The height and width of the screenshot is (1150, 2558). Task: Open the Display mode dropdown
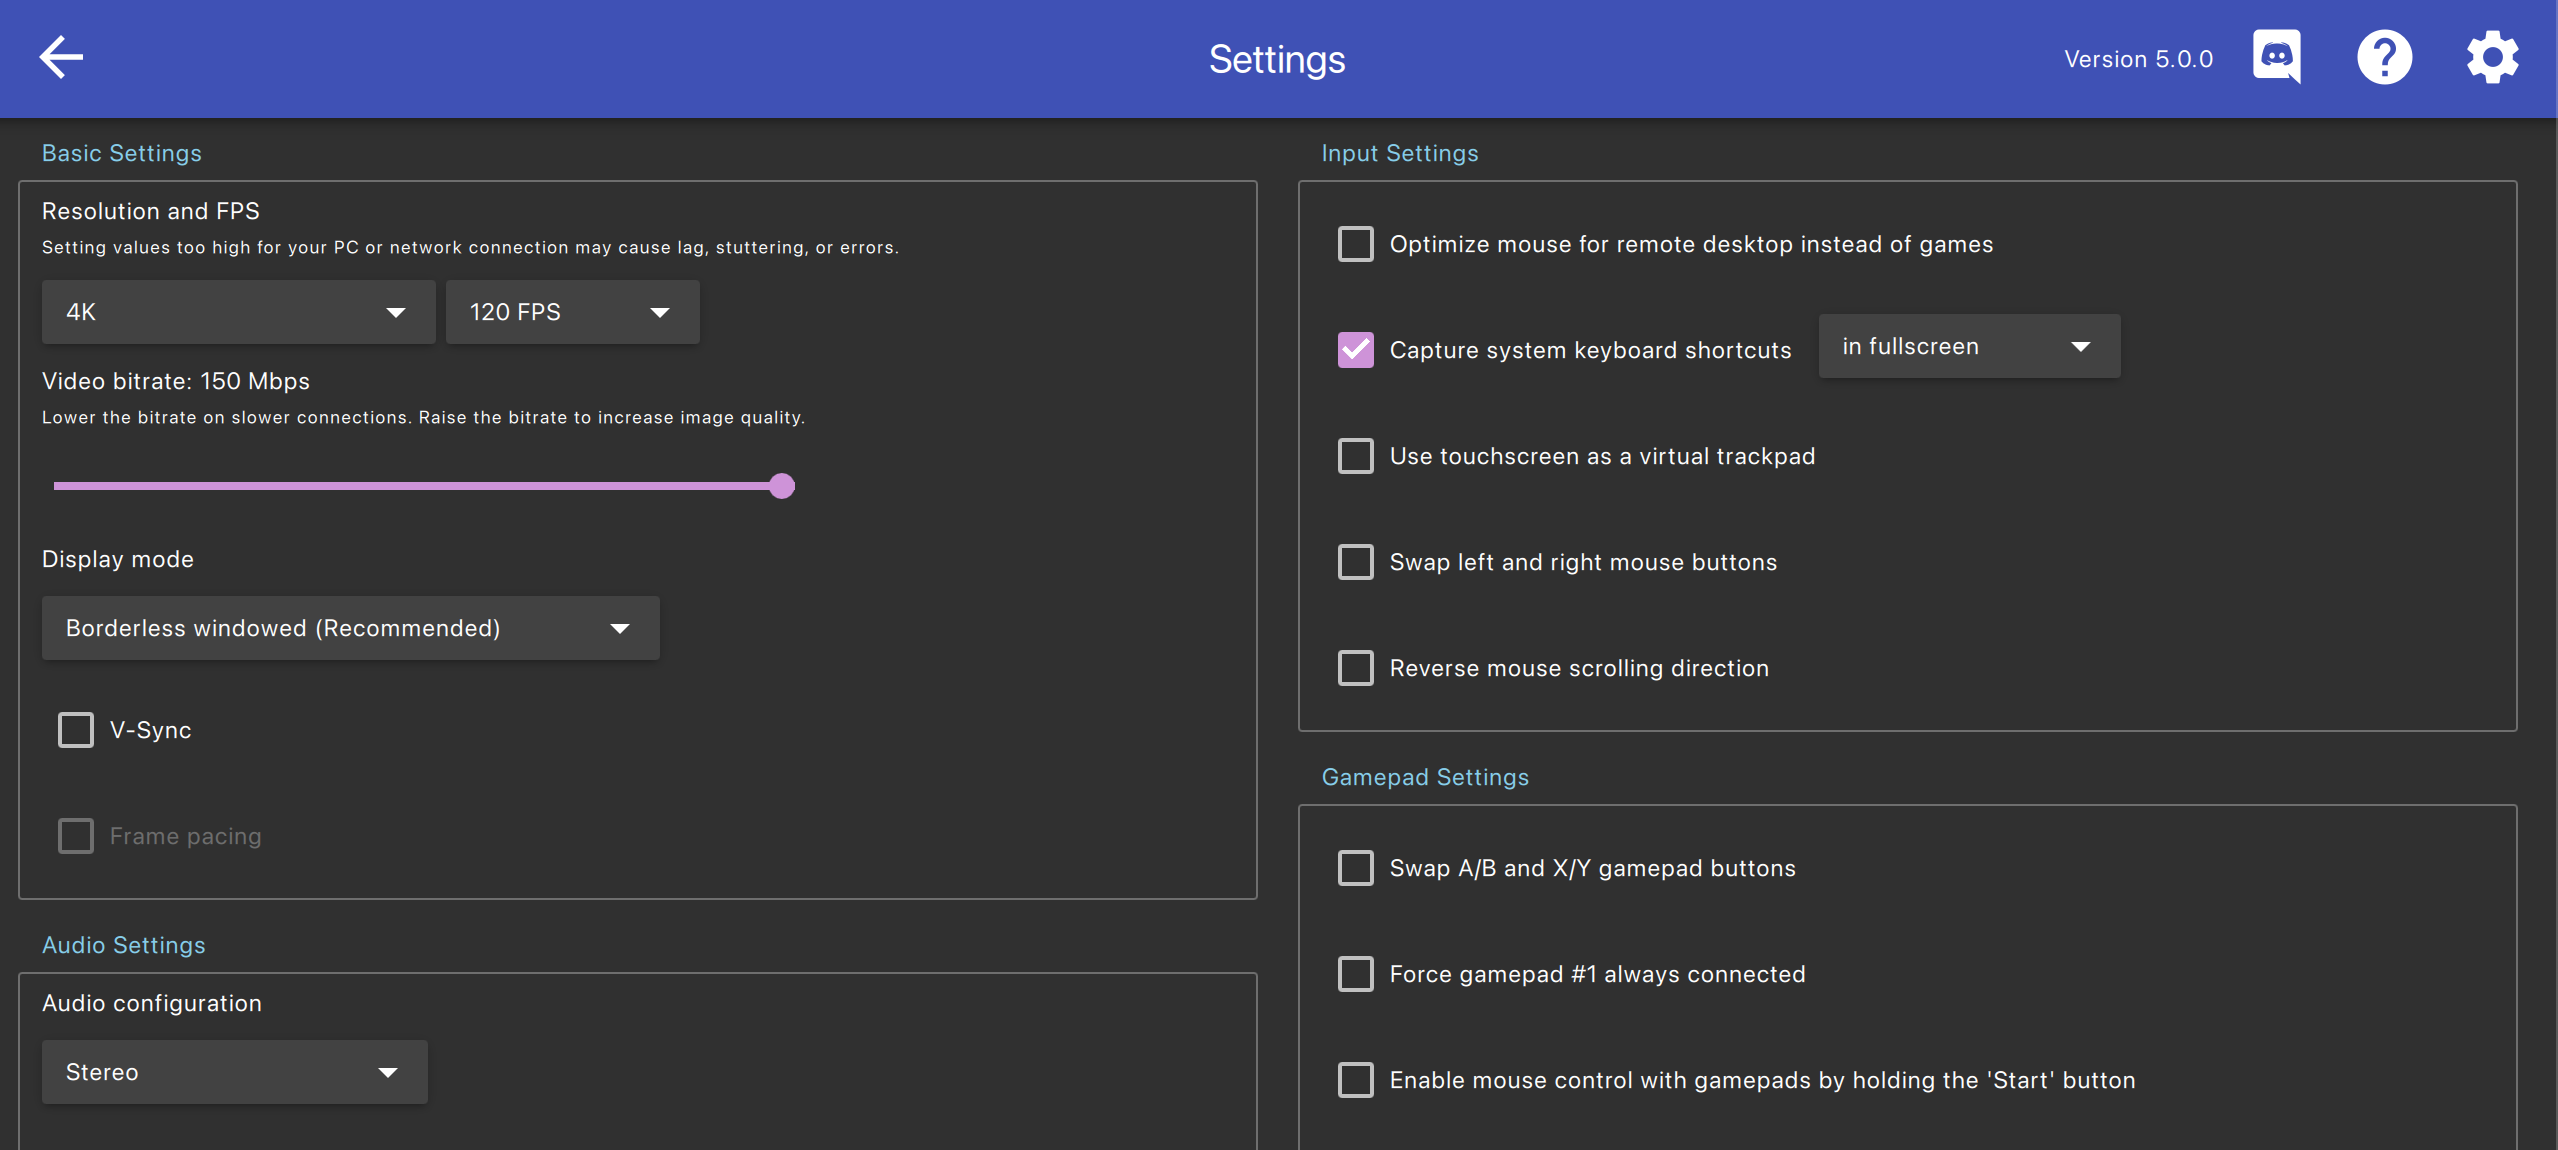coord(351,626)
